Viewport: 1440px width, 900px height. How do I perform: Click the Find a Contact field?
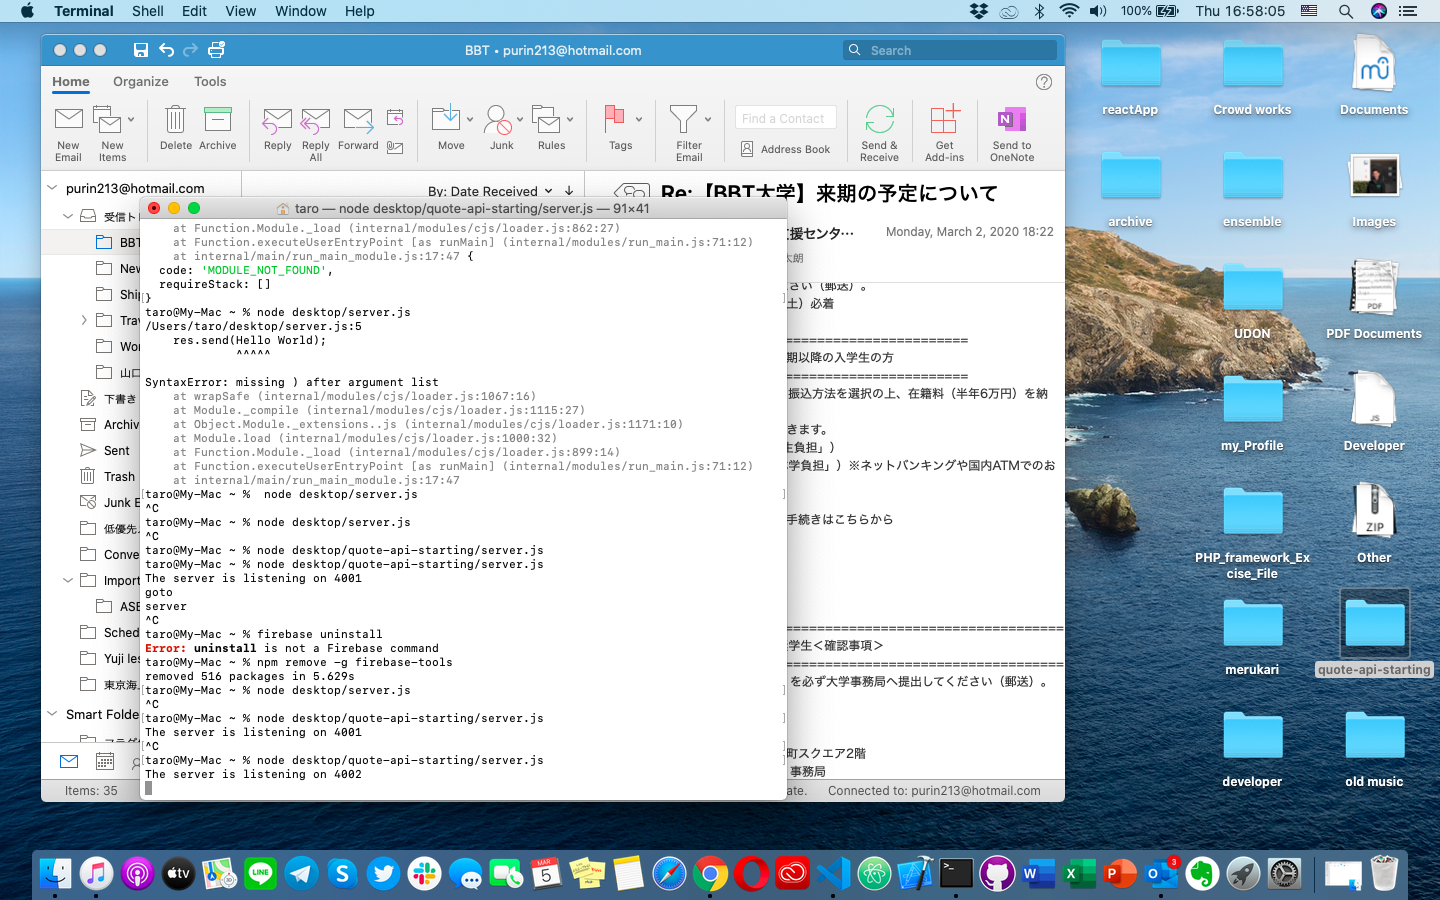tap(785, 118)
